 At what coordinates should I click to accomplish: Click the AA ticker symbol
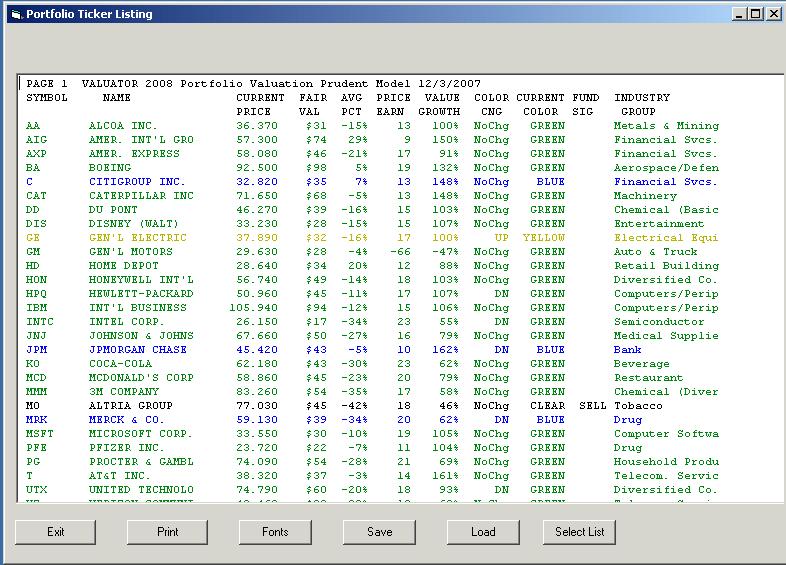pyautogui.click(x=33, y=126)
